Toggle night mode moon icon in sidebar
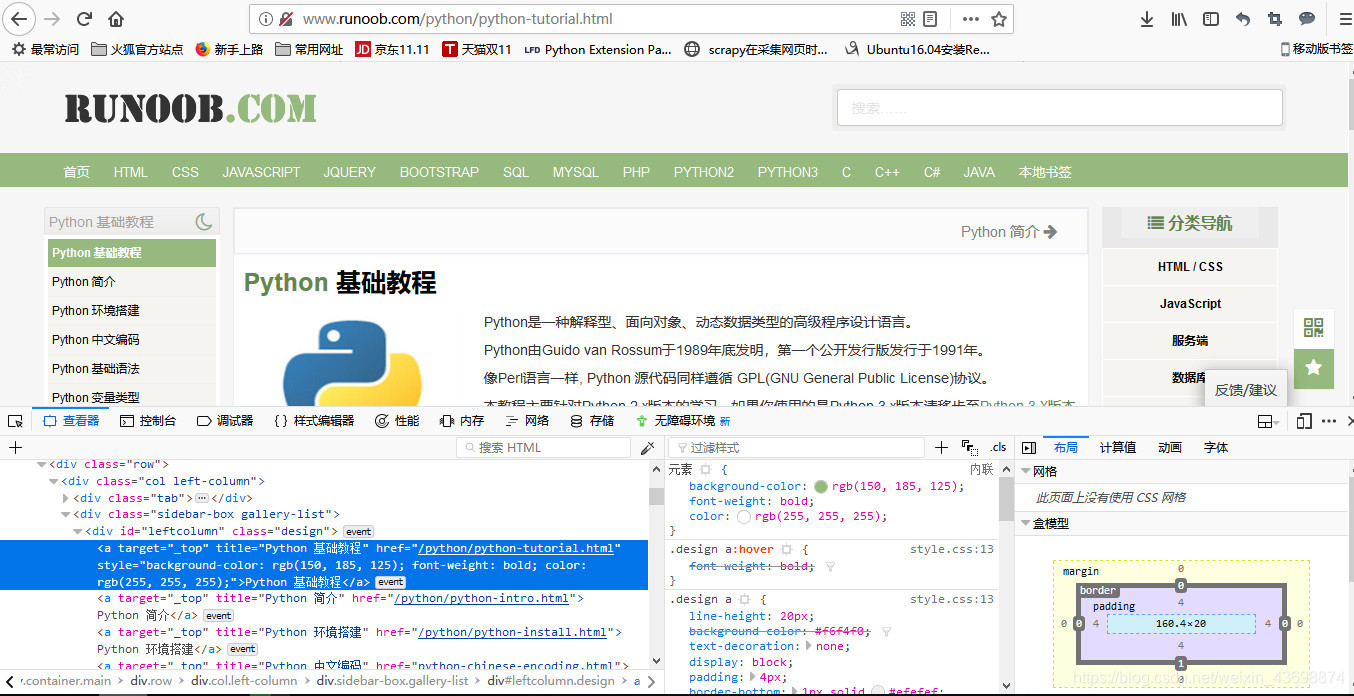Image resolution: width=1354 pixels, height=696 pixels. [x=204, y=222]
